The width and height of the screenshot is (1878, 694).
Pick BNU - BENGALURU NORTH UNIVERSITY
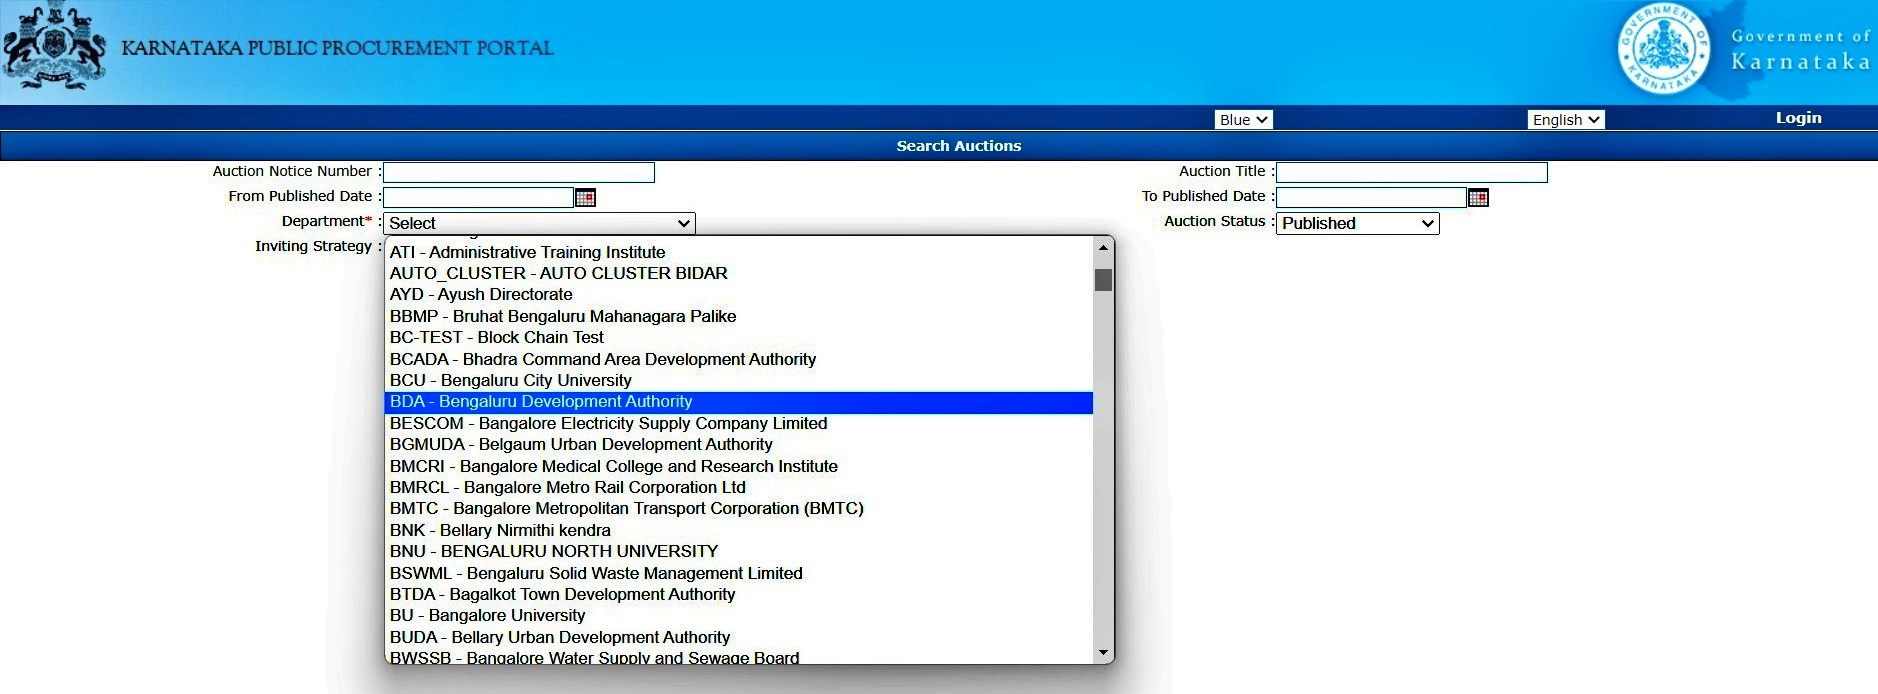(x=739, y=551)
